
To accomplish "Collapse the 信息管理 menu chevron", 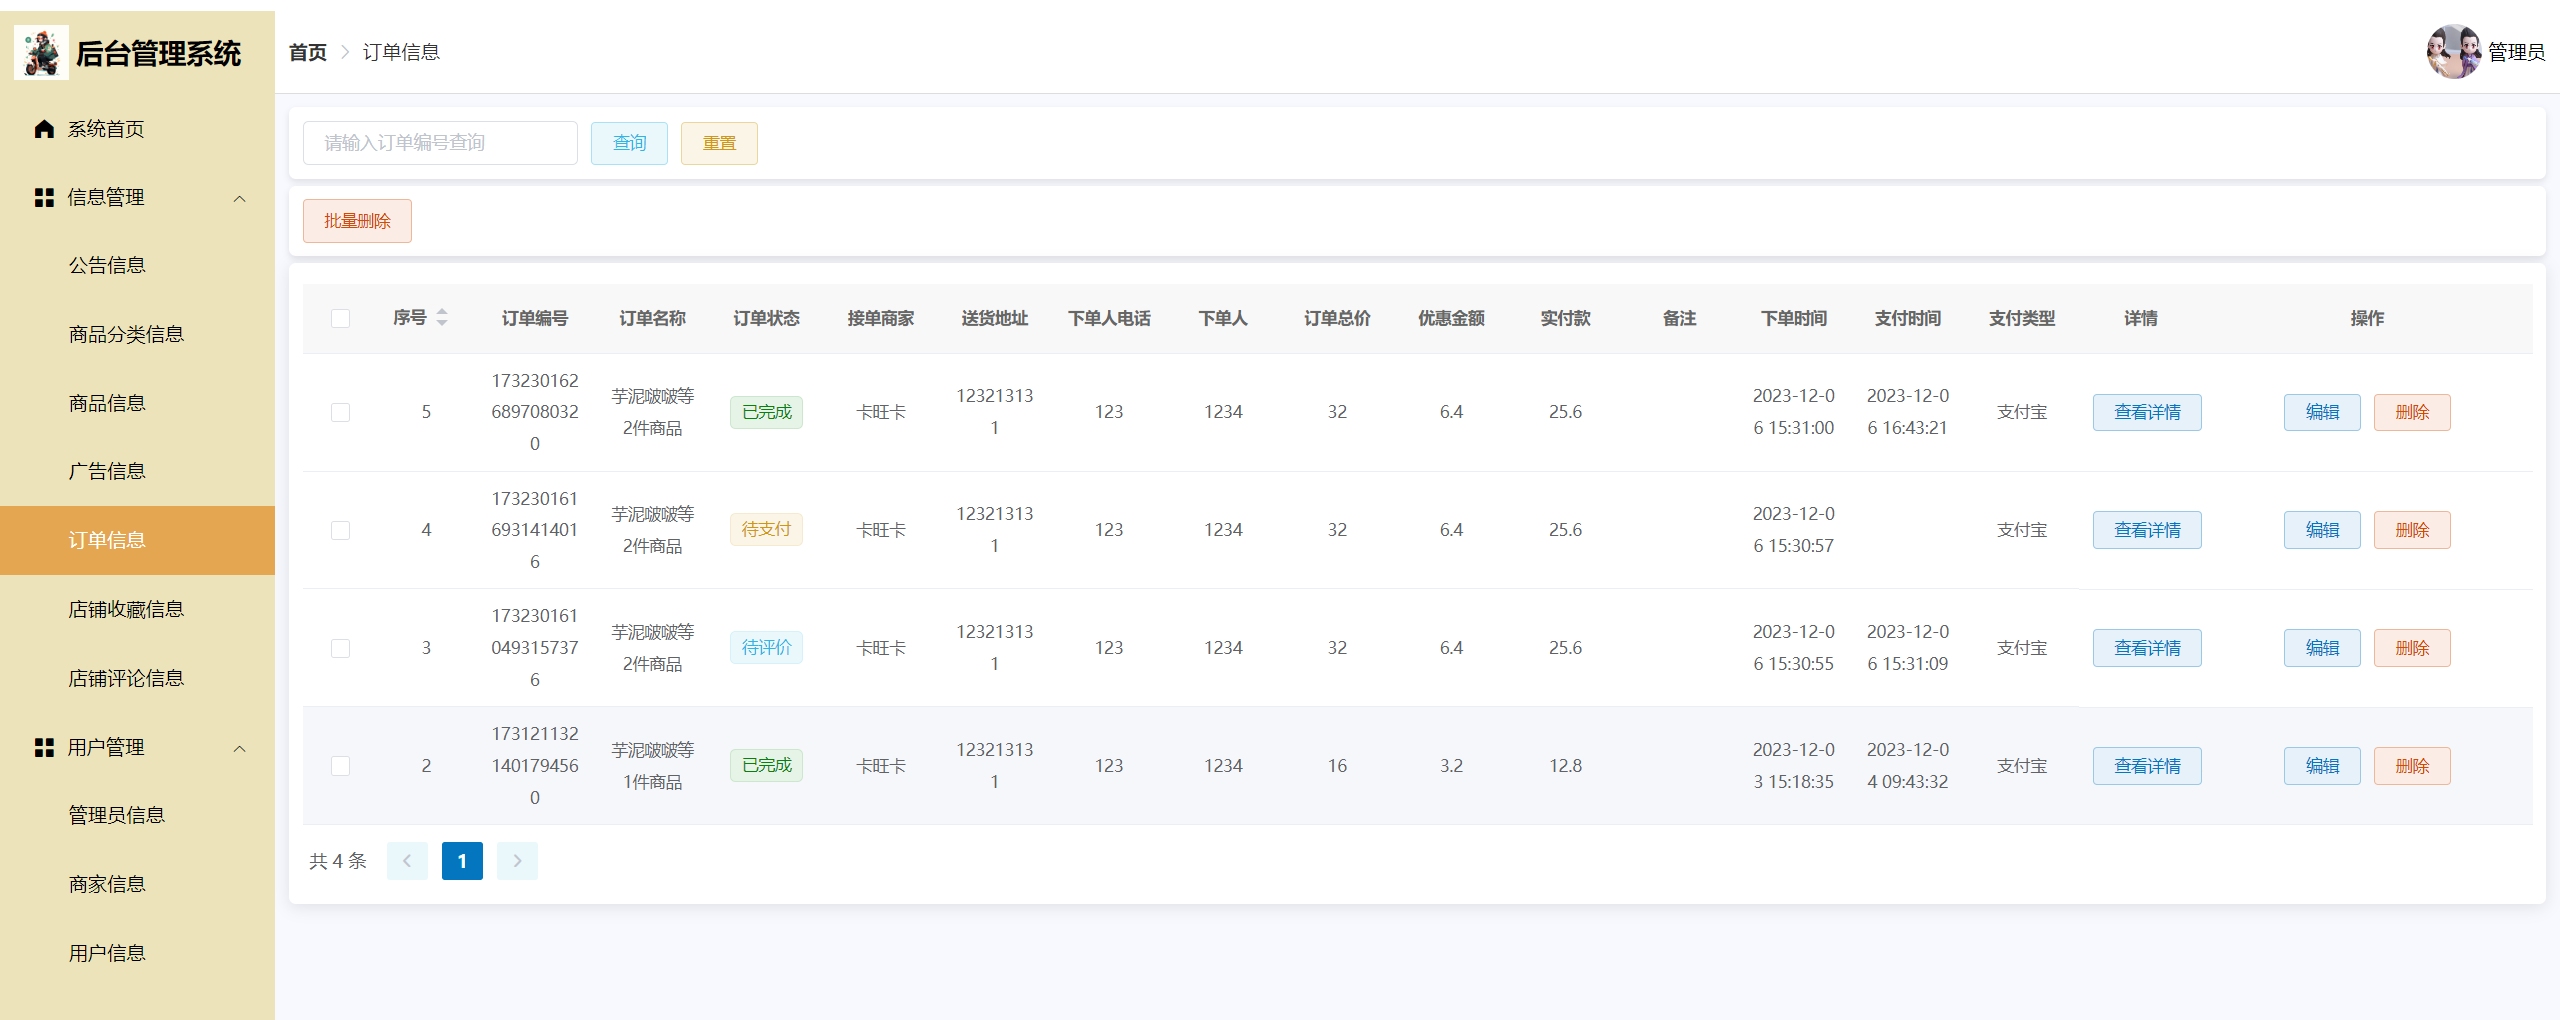I will pyautogui.click(x=239, y=198).
